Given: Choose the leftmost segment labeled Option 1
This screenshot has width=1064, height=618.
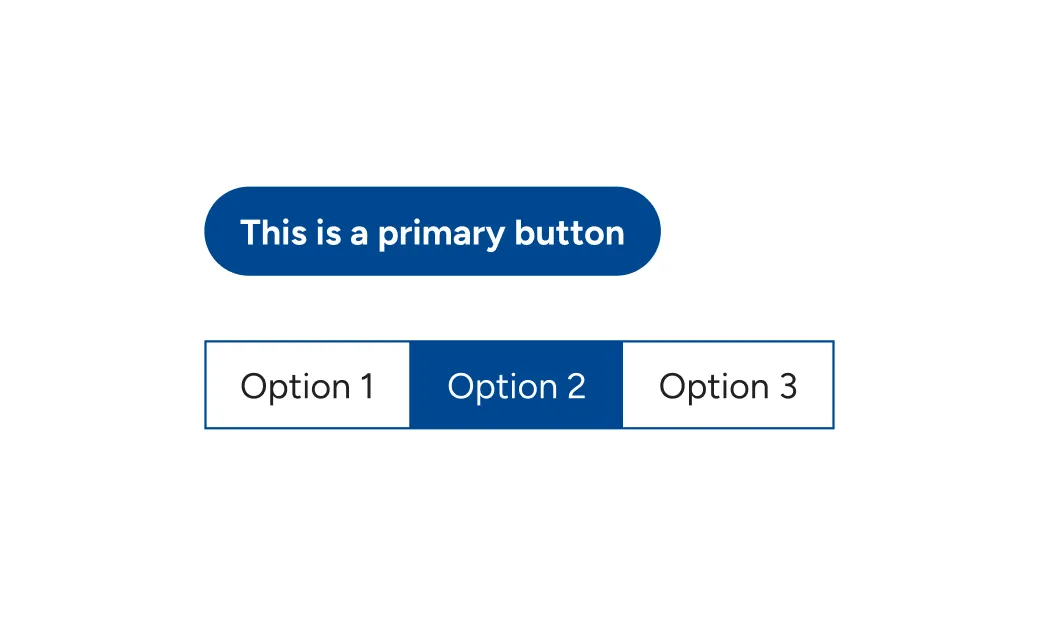Looking at the screenshot, I should (307, 385).
